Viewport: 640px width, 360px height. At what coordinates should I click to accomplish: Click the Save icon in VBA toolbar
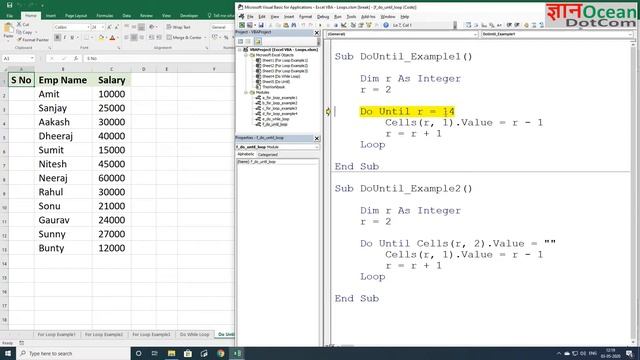[261, 25]
